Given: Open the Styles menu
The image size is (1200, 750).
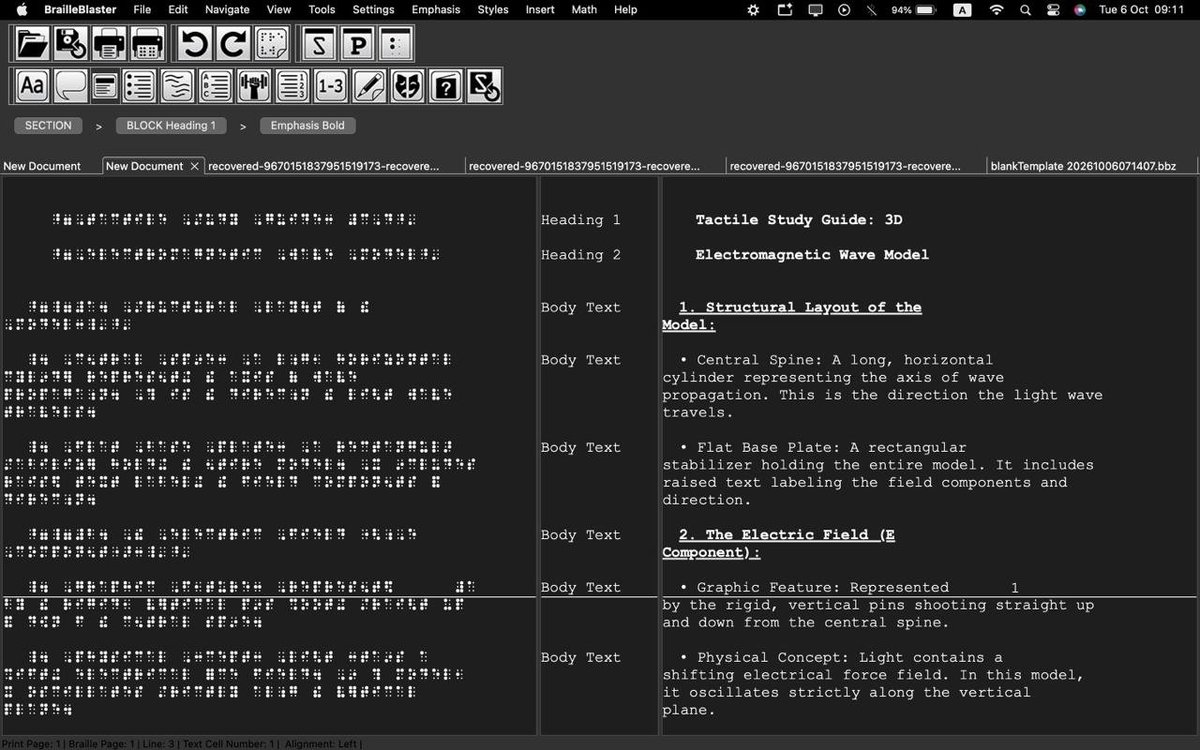Looking at the screenshot, I should pyautogui.click(x=493, y=10).
